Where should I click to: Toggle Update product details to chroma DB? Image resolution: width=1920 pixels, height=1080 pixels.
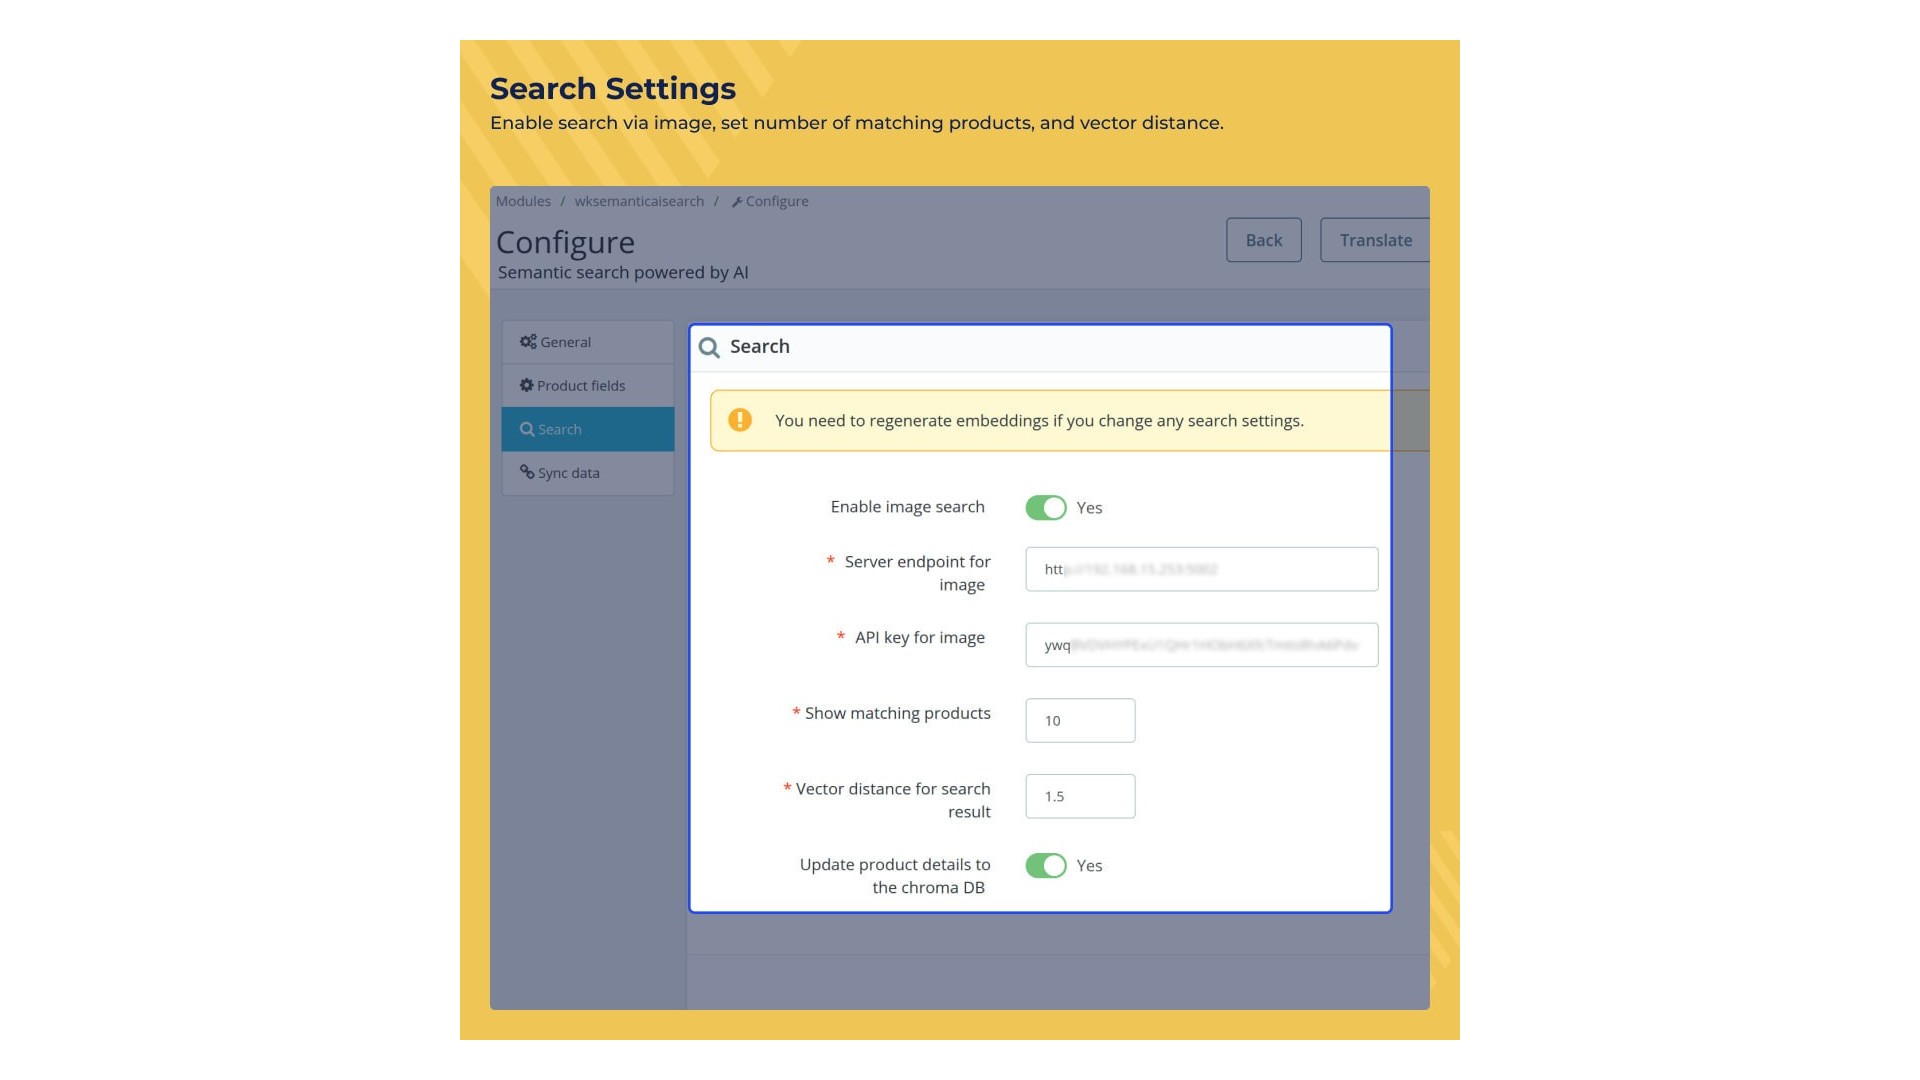(1045, 866)
